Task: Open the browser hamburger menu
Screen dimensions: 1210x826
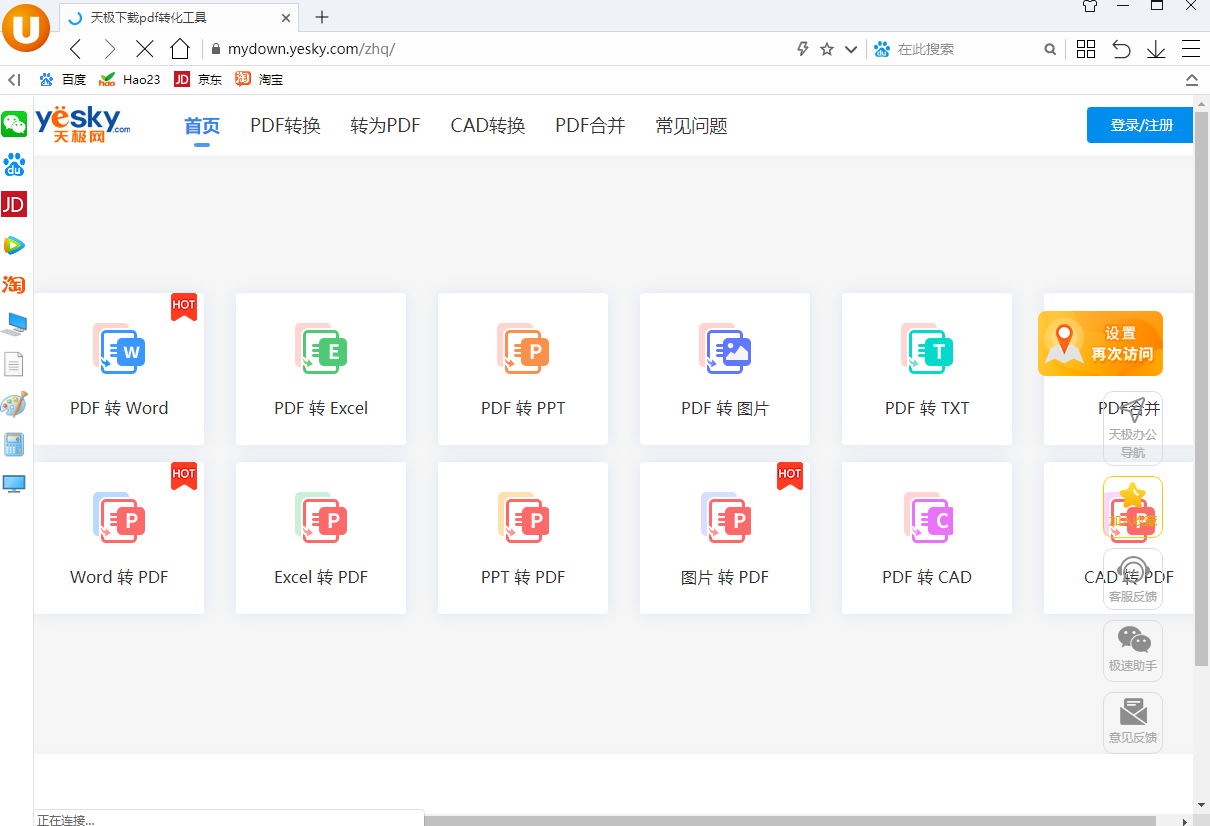Action: (x=1191, y=49)
